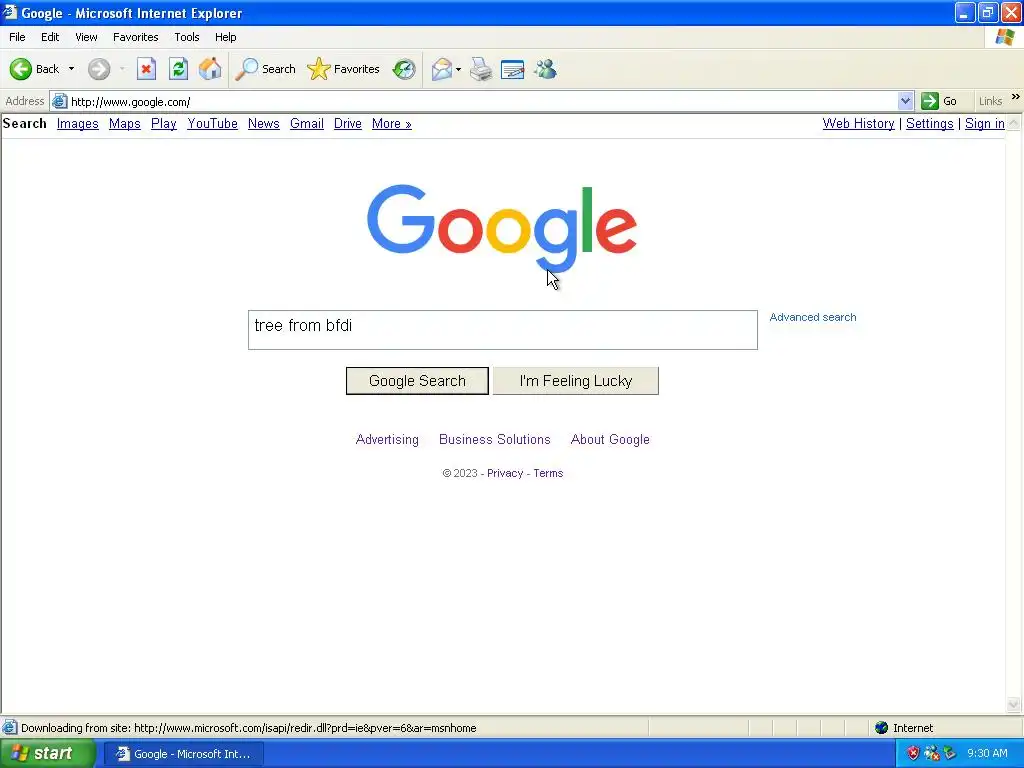This screenshot has width=1024, height=768.
Task: Click Advanced search link
Action: 812,317
